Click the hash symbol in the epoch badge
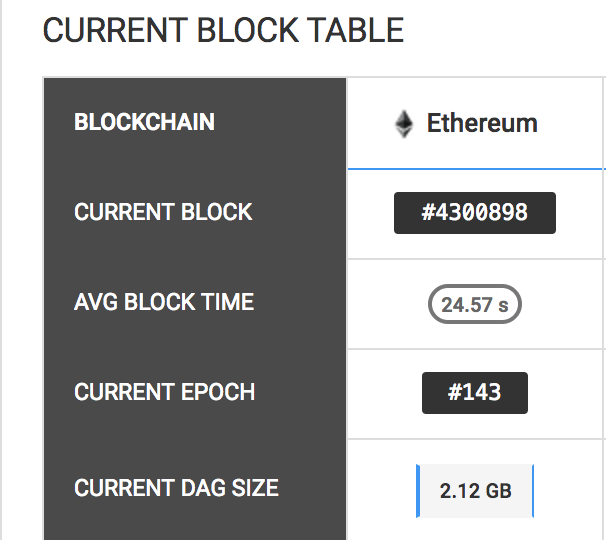 [x=454, y=393]
